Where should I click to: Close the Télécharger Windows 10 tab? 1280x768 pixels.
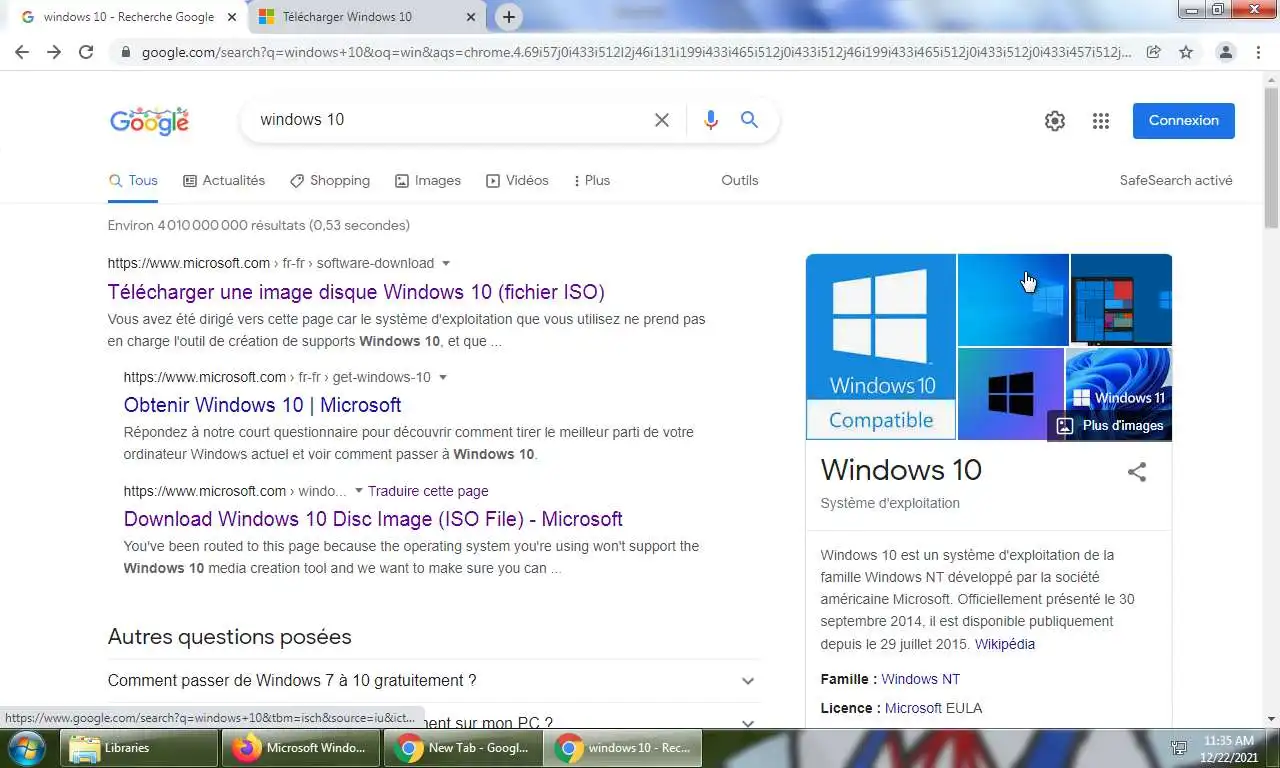click(469, 17)
